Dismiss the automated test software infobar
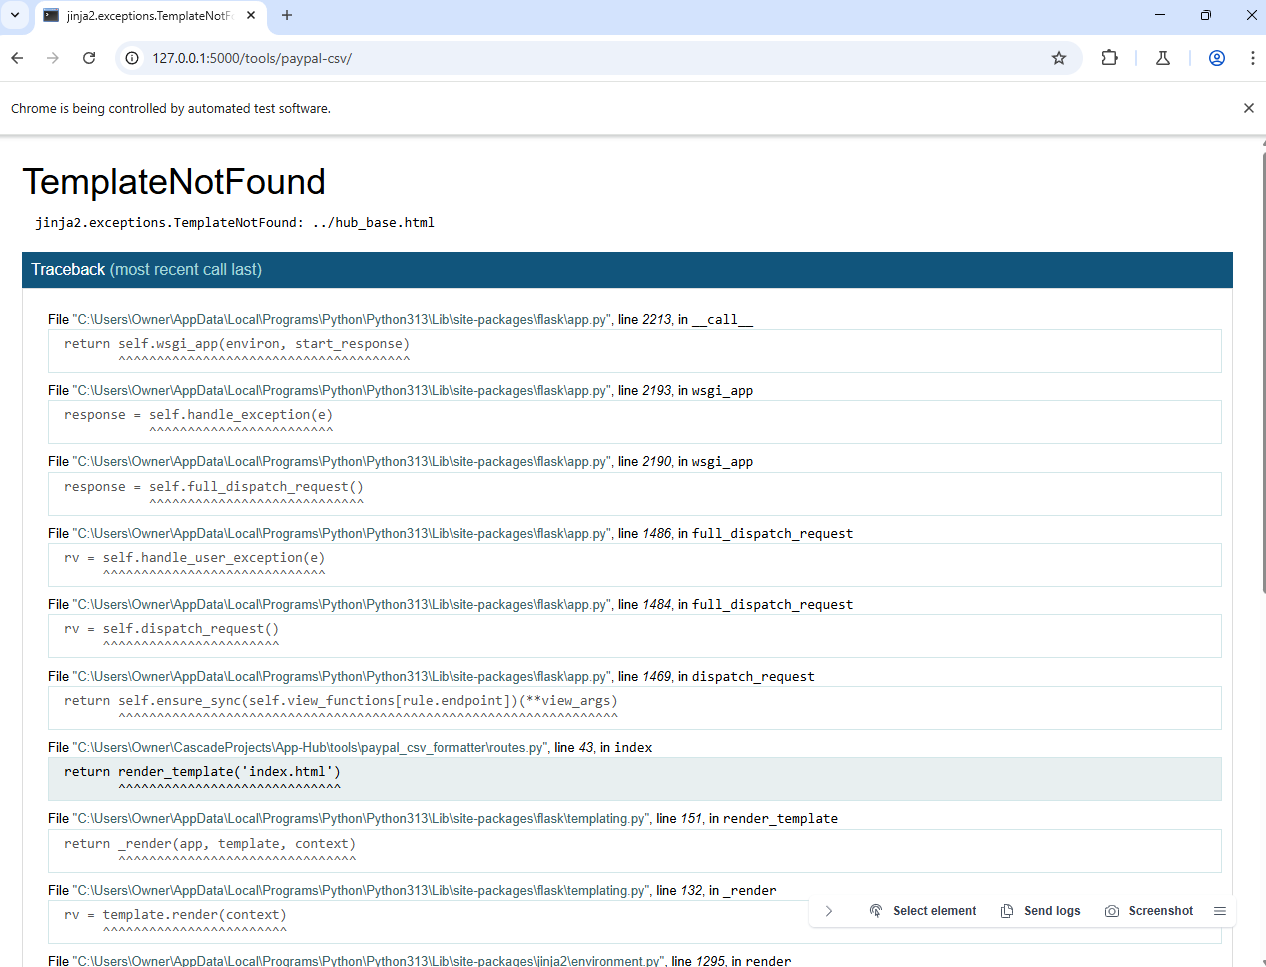Image resolution: width=1266 pixels, height=967 pixels. pos(1248,108)
